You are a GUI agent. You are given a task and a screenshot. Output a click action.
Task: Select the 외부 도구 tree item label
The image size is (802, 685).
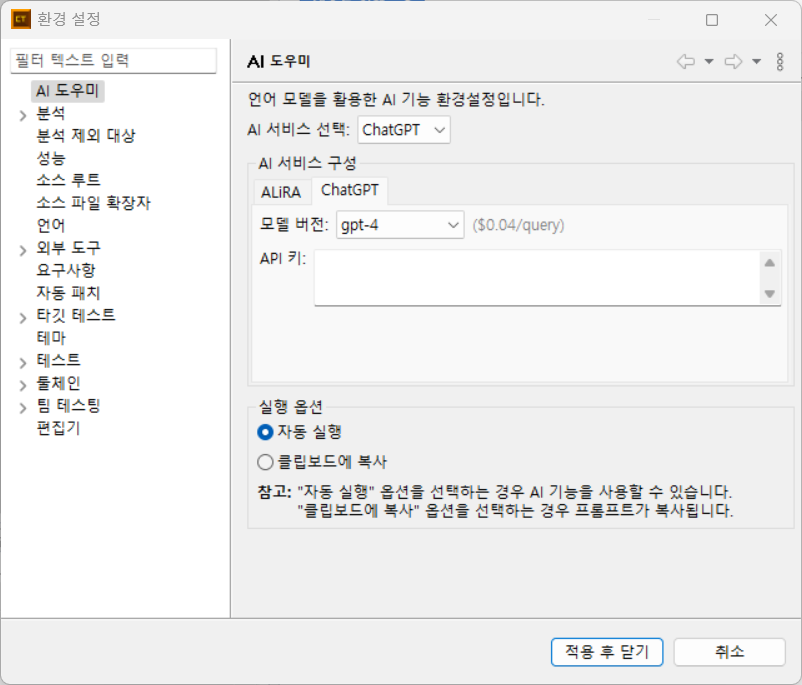pyautogui.click(x=69, y=248)
